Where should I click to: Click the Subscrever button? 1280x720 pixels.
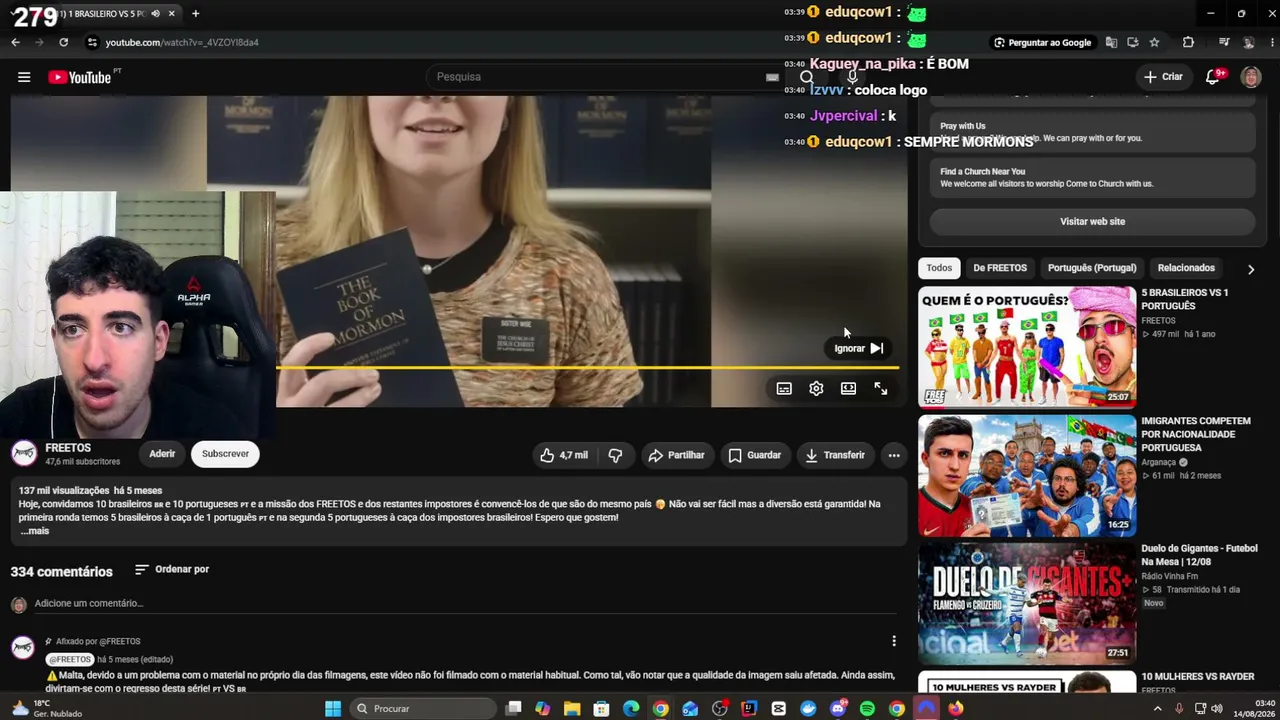pyautogui.click(x=225, y=454)
